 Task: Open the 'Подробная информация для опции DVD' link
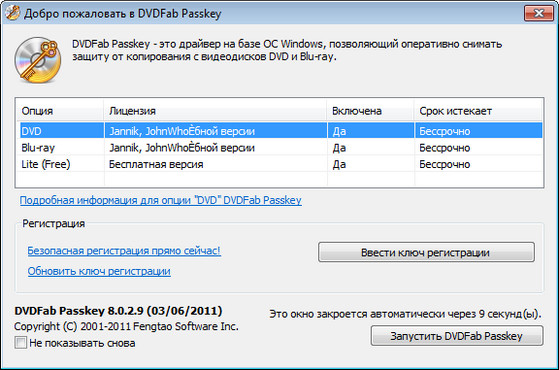point(161,200)
